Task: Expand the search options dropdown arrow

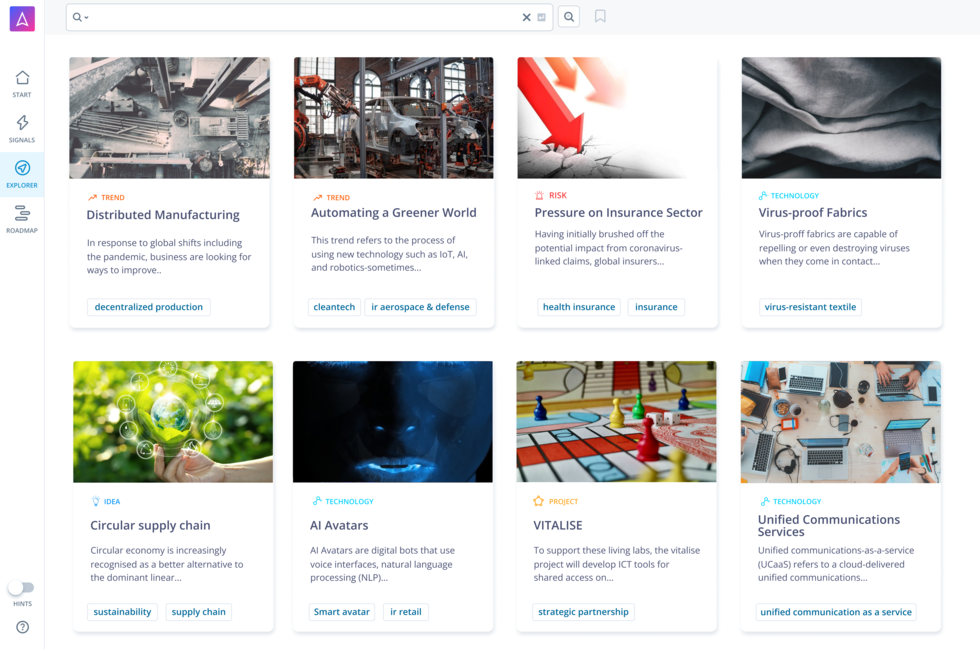Action: 86,17
